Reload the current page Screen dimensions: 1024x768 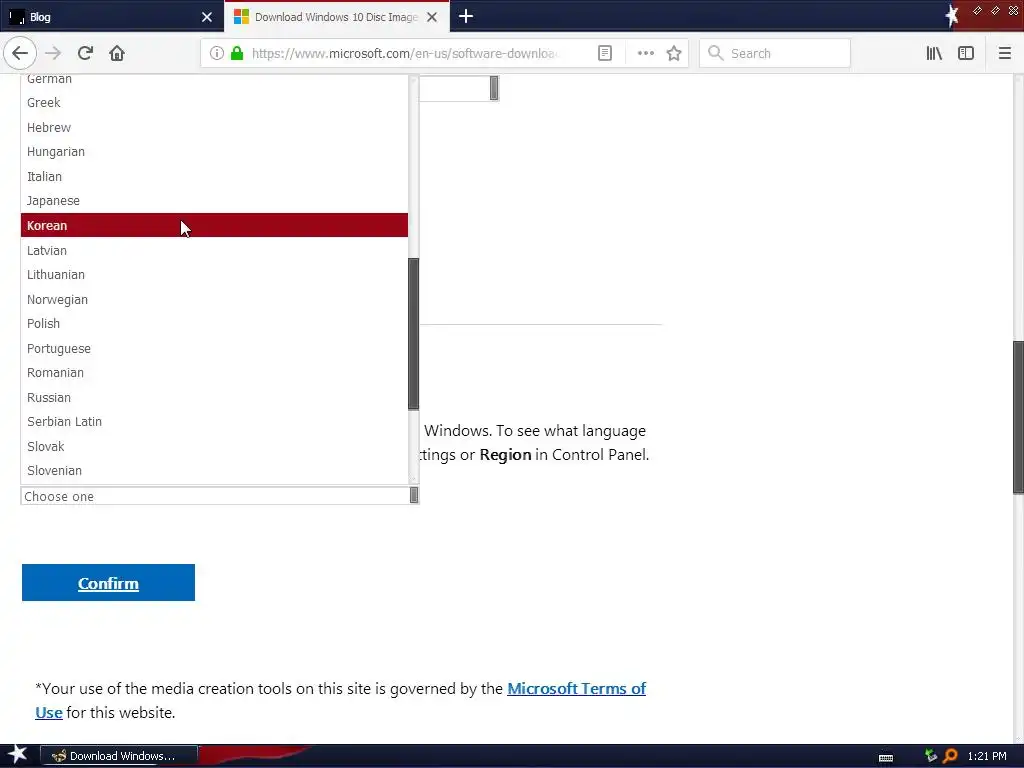pyautogui.click(x=85, y=53)
